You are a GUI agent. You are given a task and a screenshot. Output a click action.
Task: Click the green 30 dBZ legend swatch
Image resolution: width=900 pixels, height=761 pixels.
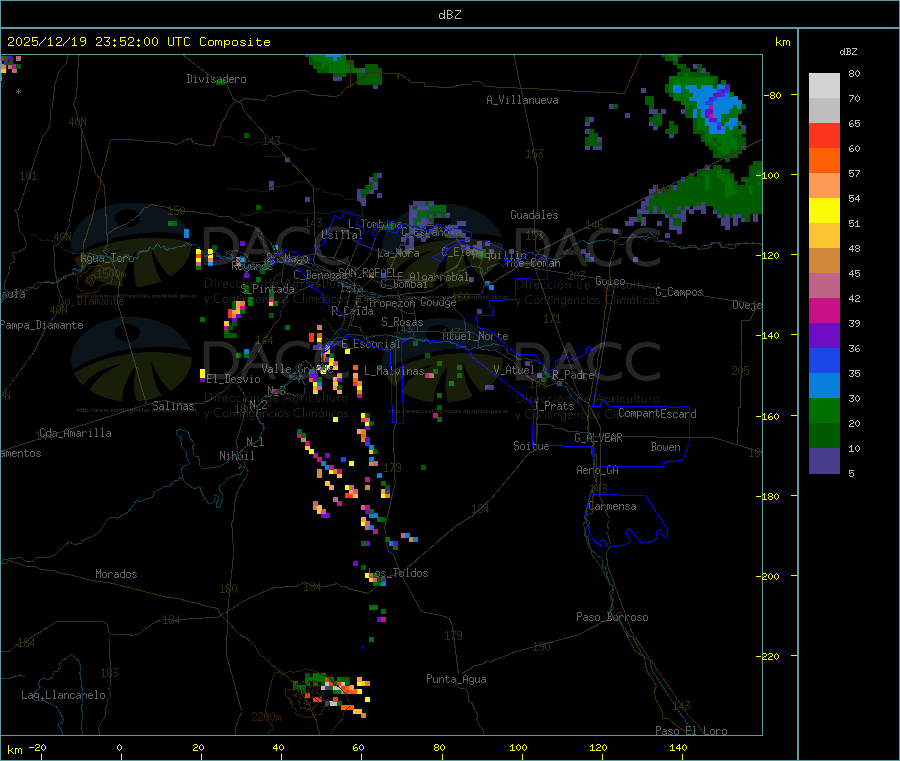(824, 410)
